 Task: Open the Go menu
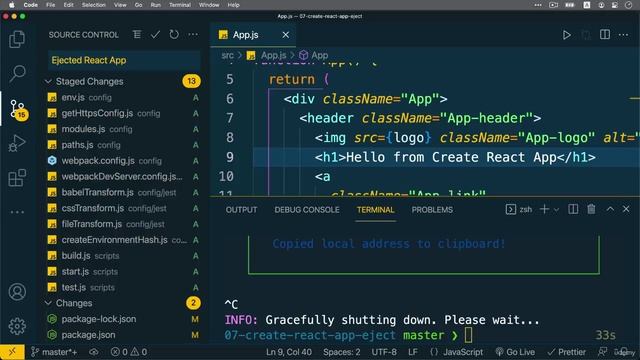(138, 5)
